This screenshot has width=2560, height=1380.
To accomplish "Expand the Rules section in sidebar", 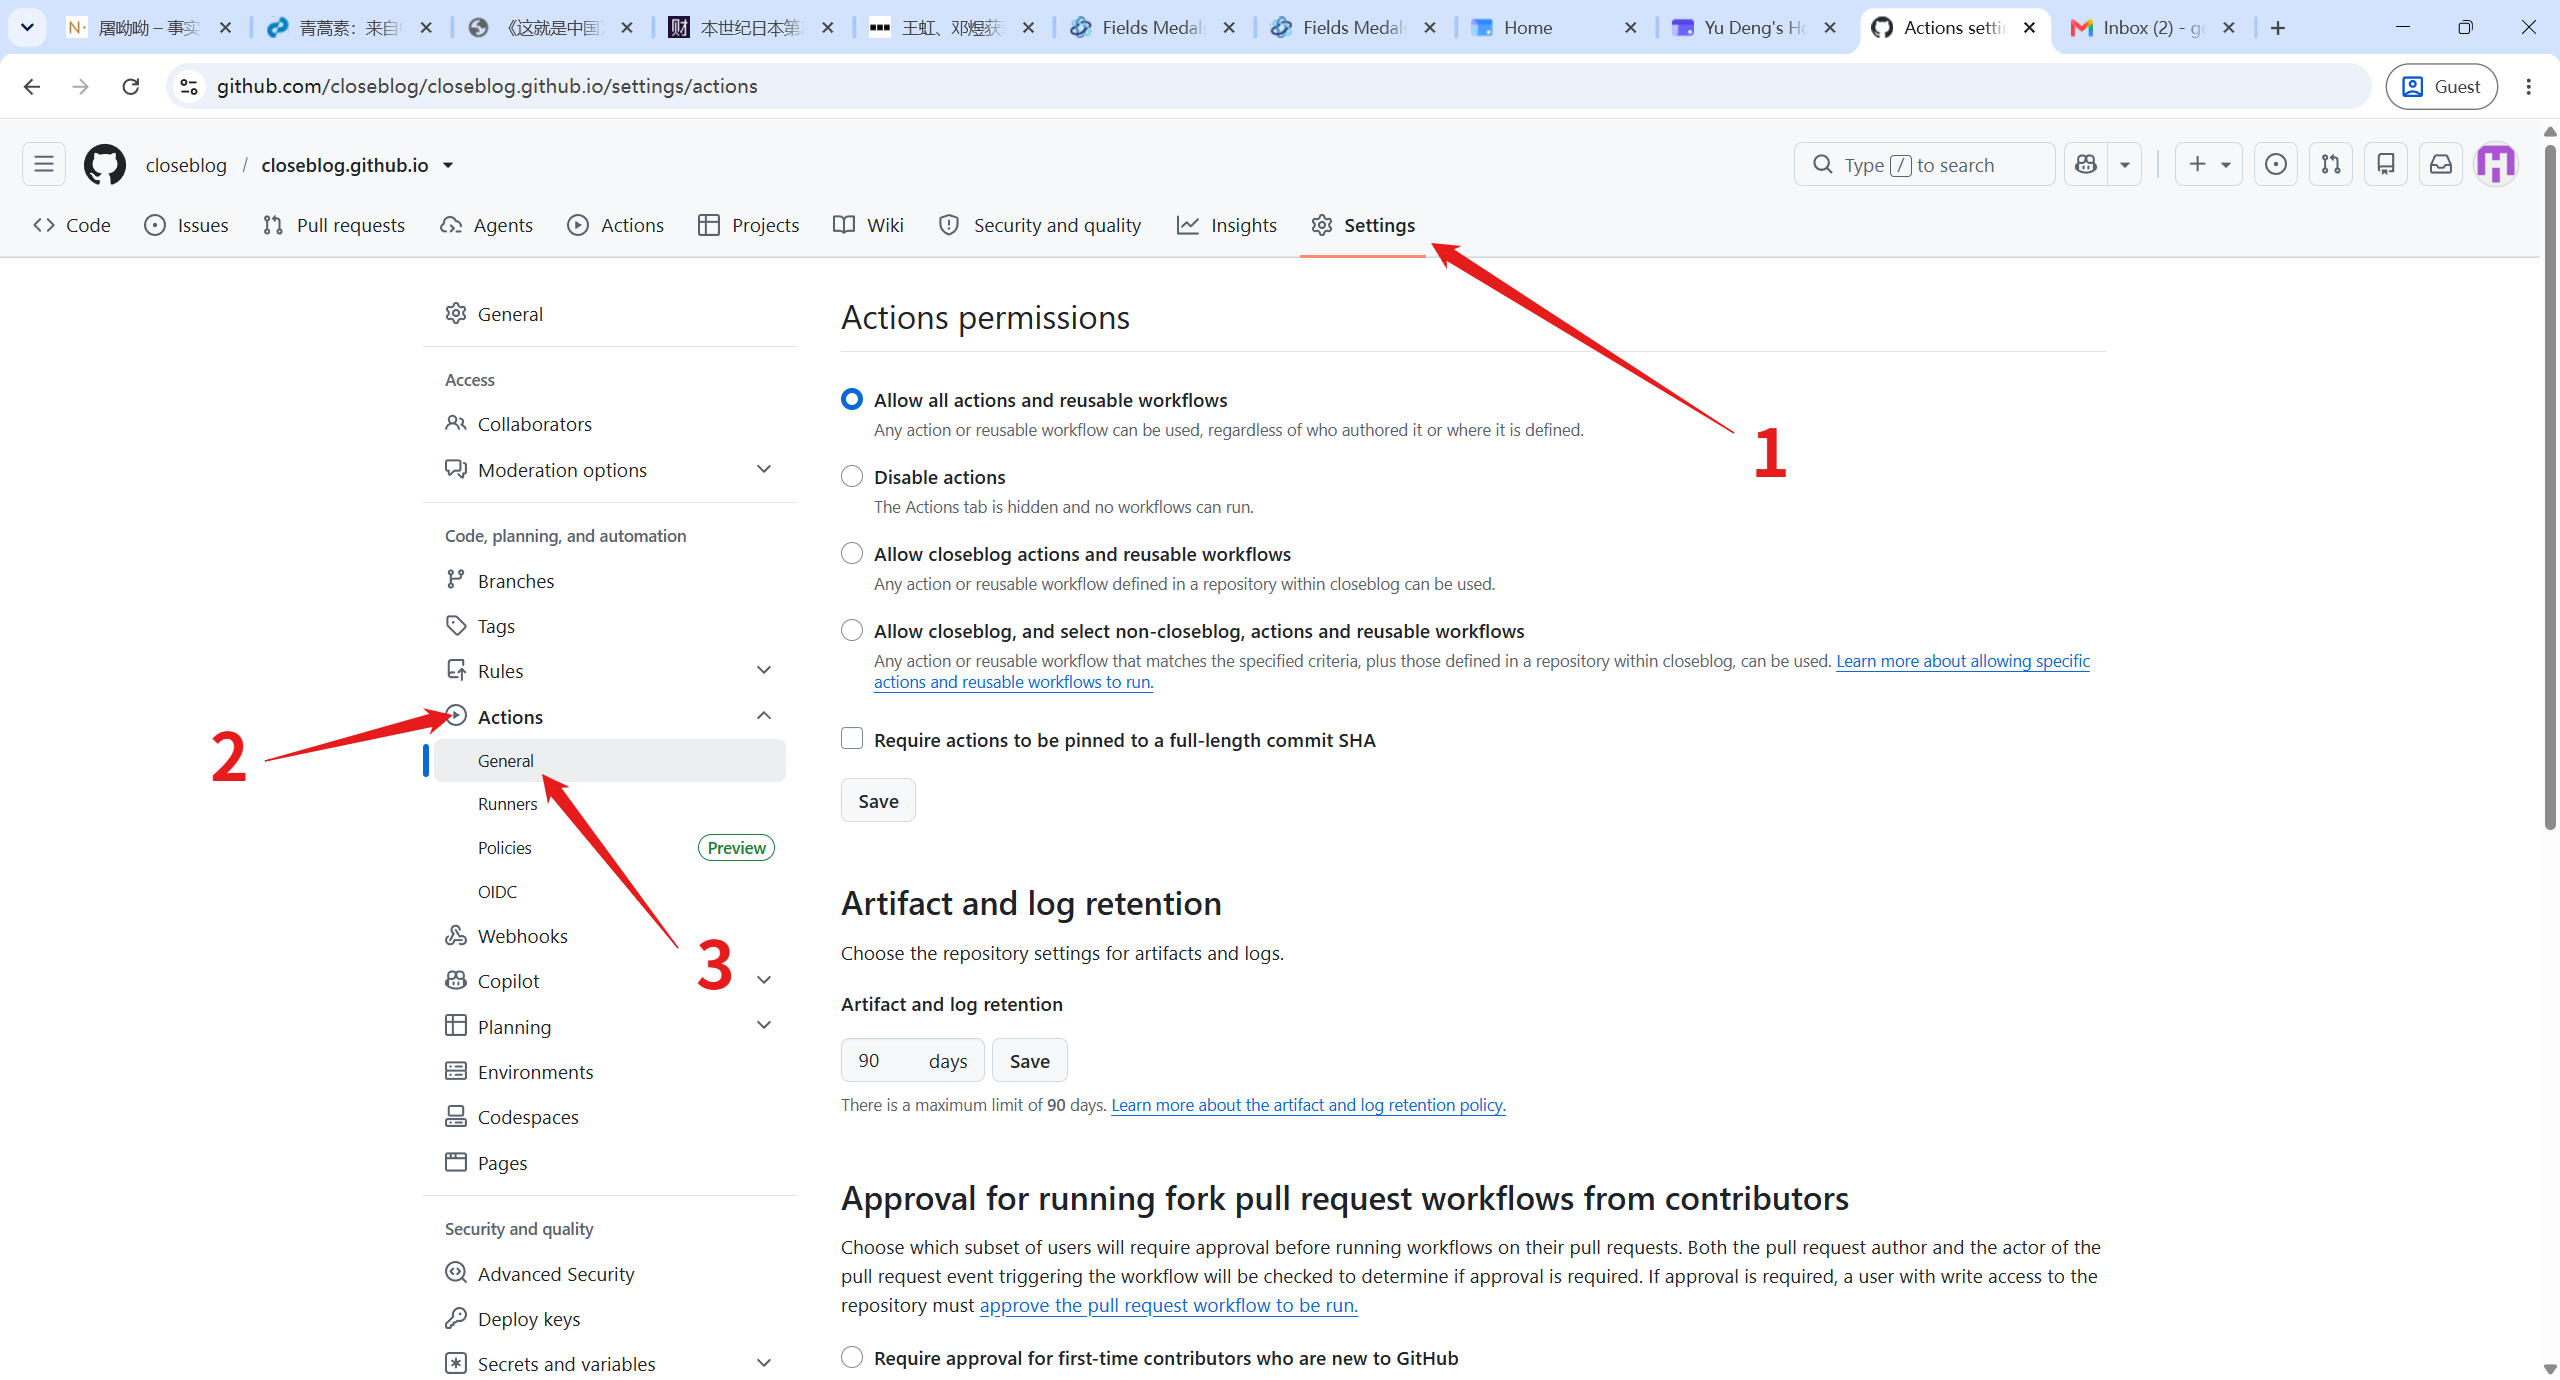I will pyautogui.click(x=764, y=671).
